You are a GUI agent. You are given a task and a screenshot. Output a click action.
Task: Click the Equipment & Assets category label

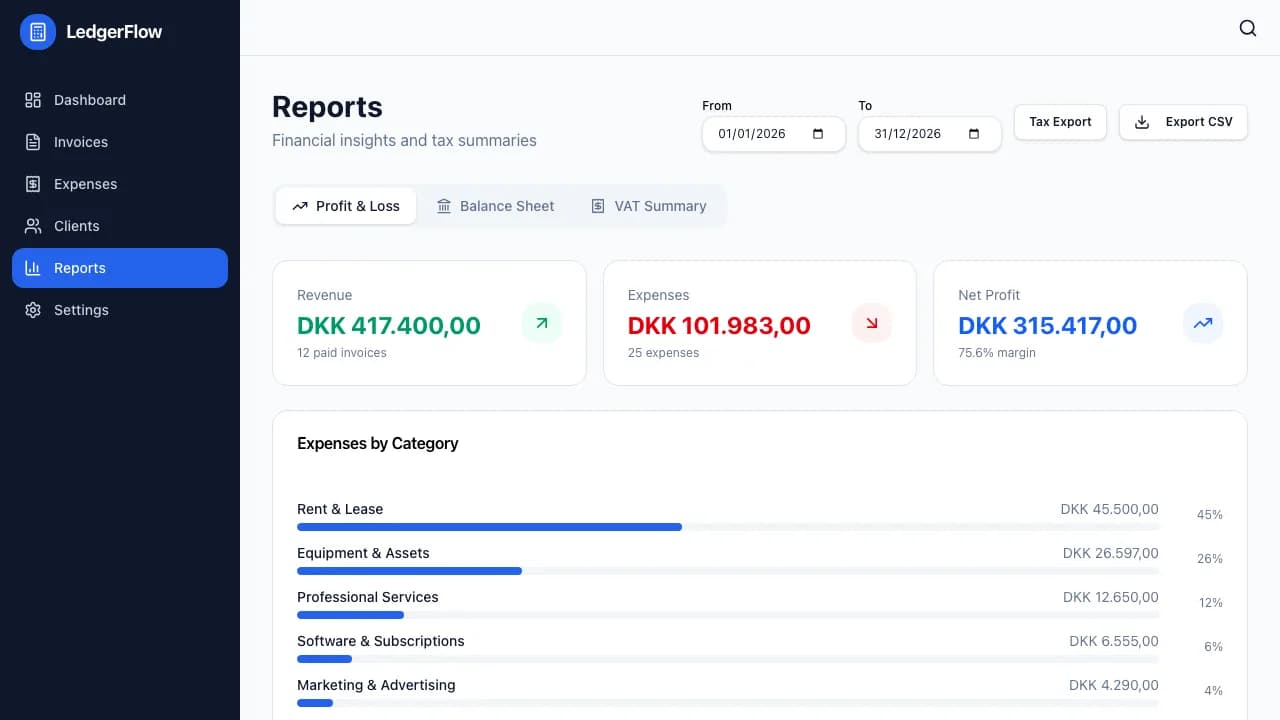point(363,553)
